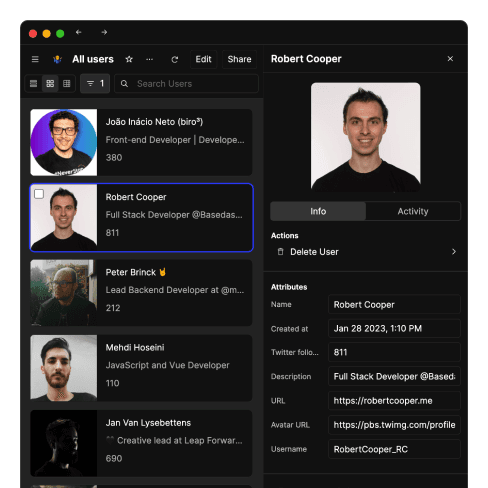Viewport: 488px width, 488px height.
Task: Click the 212 follower count
Action: pos(113,308)
